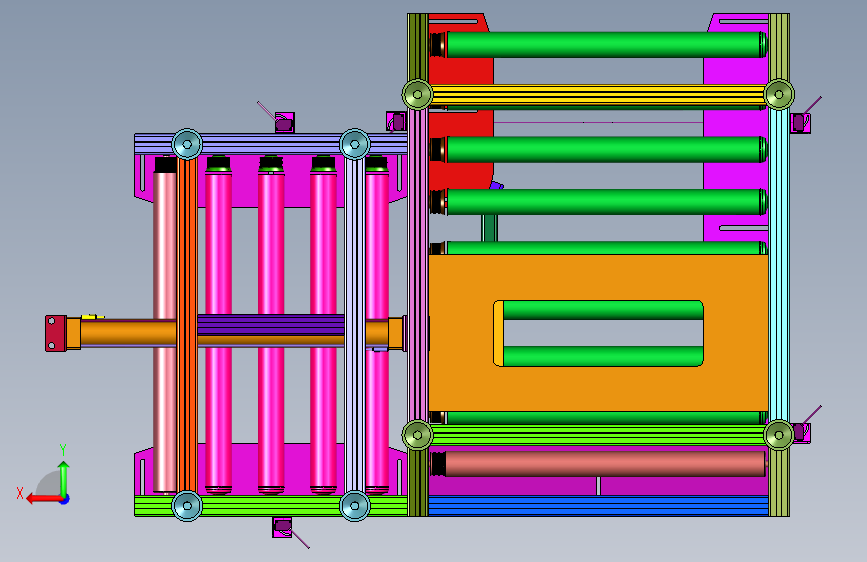867x562 pixels.
Task: Select the orange vertical extrusion on left conveyor
Action: pos(187,325)
